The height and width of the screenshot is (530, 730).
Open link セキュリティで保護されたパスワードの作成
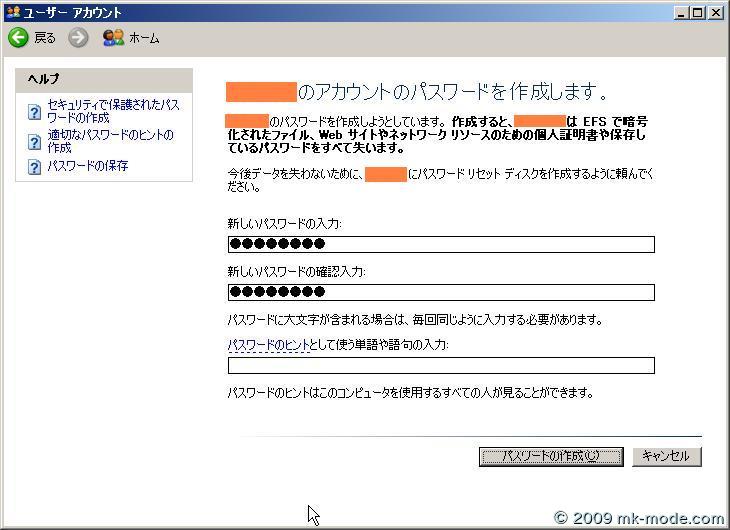[x=113, y=111]
